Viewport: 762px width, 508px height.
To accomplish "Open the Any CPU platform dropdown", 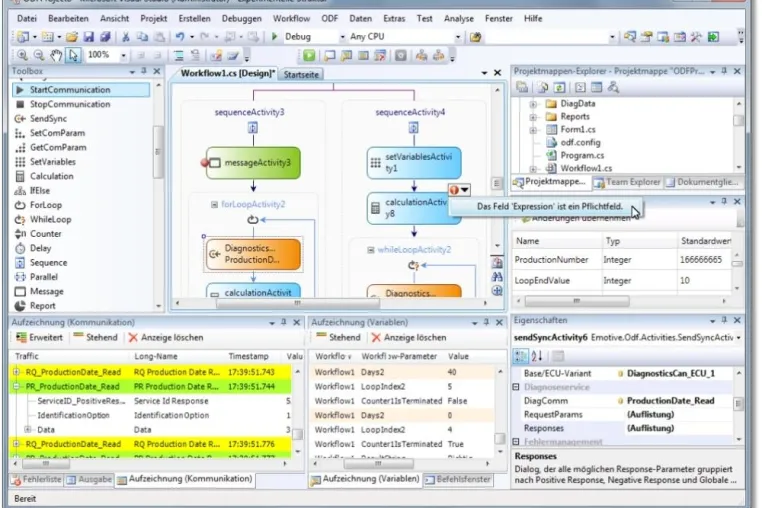I will (457, 37).
